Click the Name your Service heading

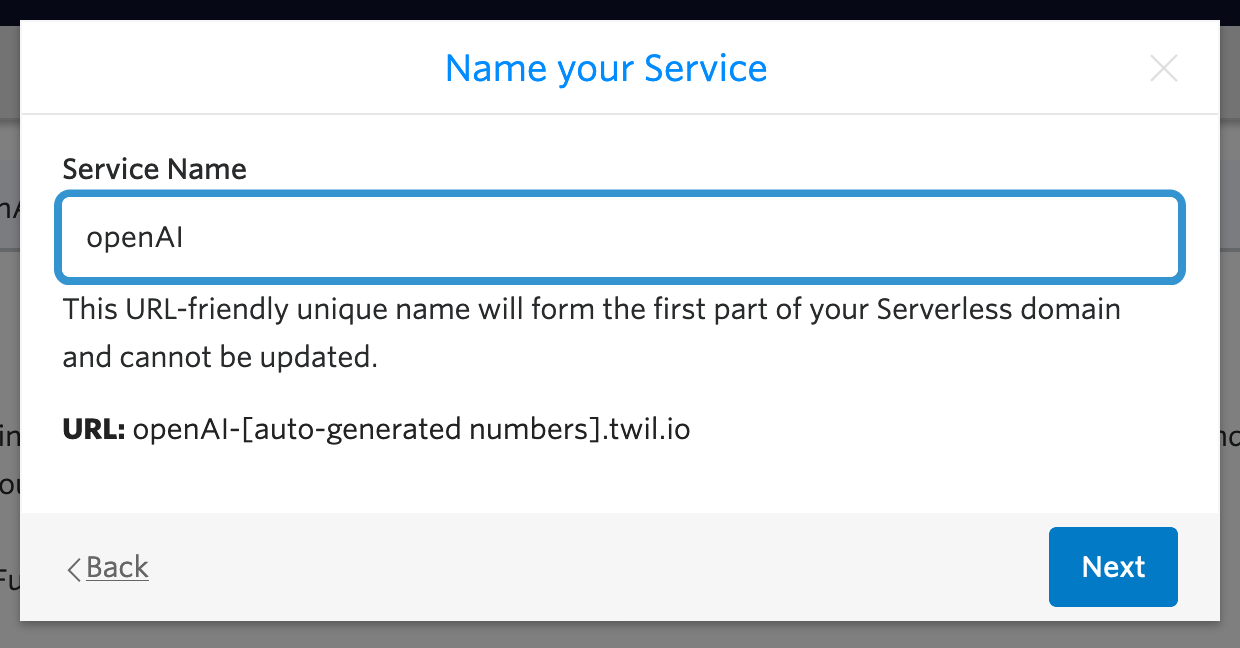click(x=606, y=68)
